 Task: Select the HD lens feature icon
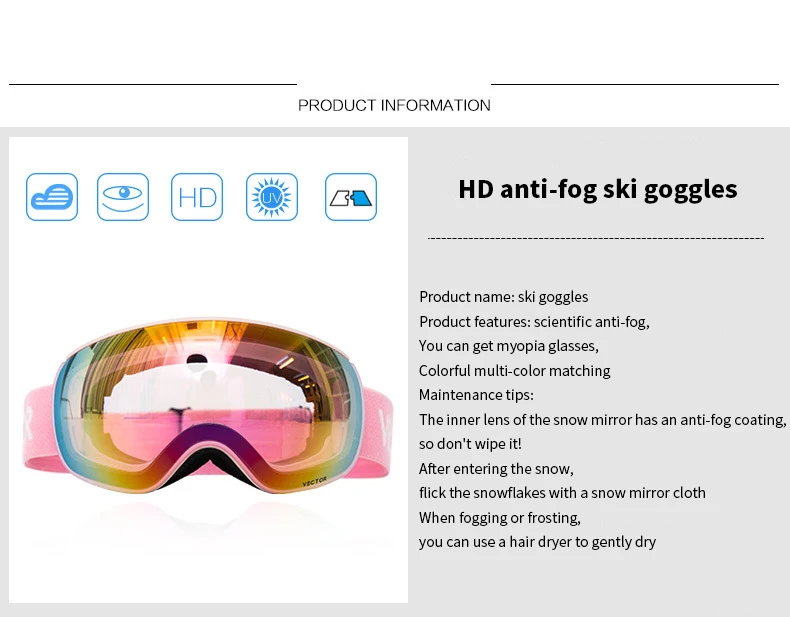pyautogui.click(x=197, y=197)
